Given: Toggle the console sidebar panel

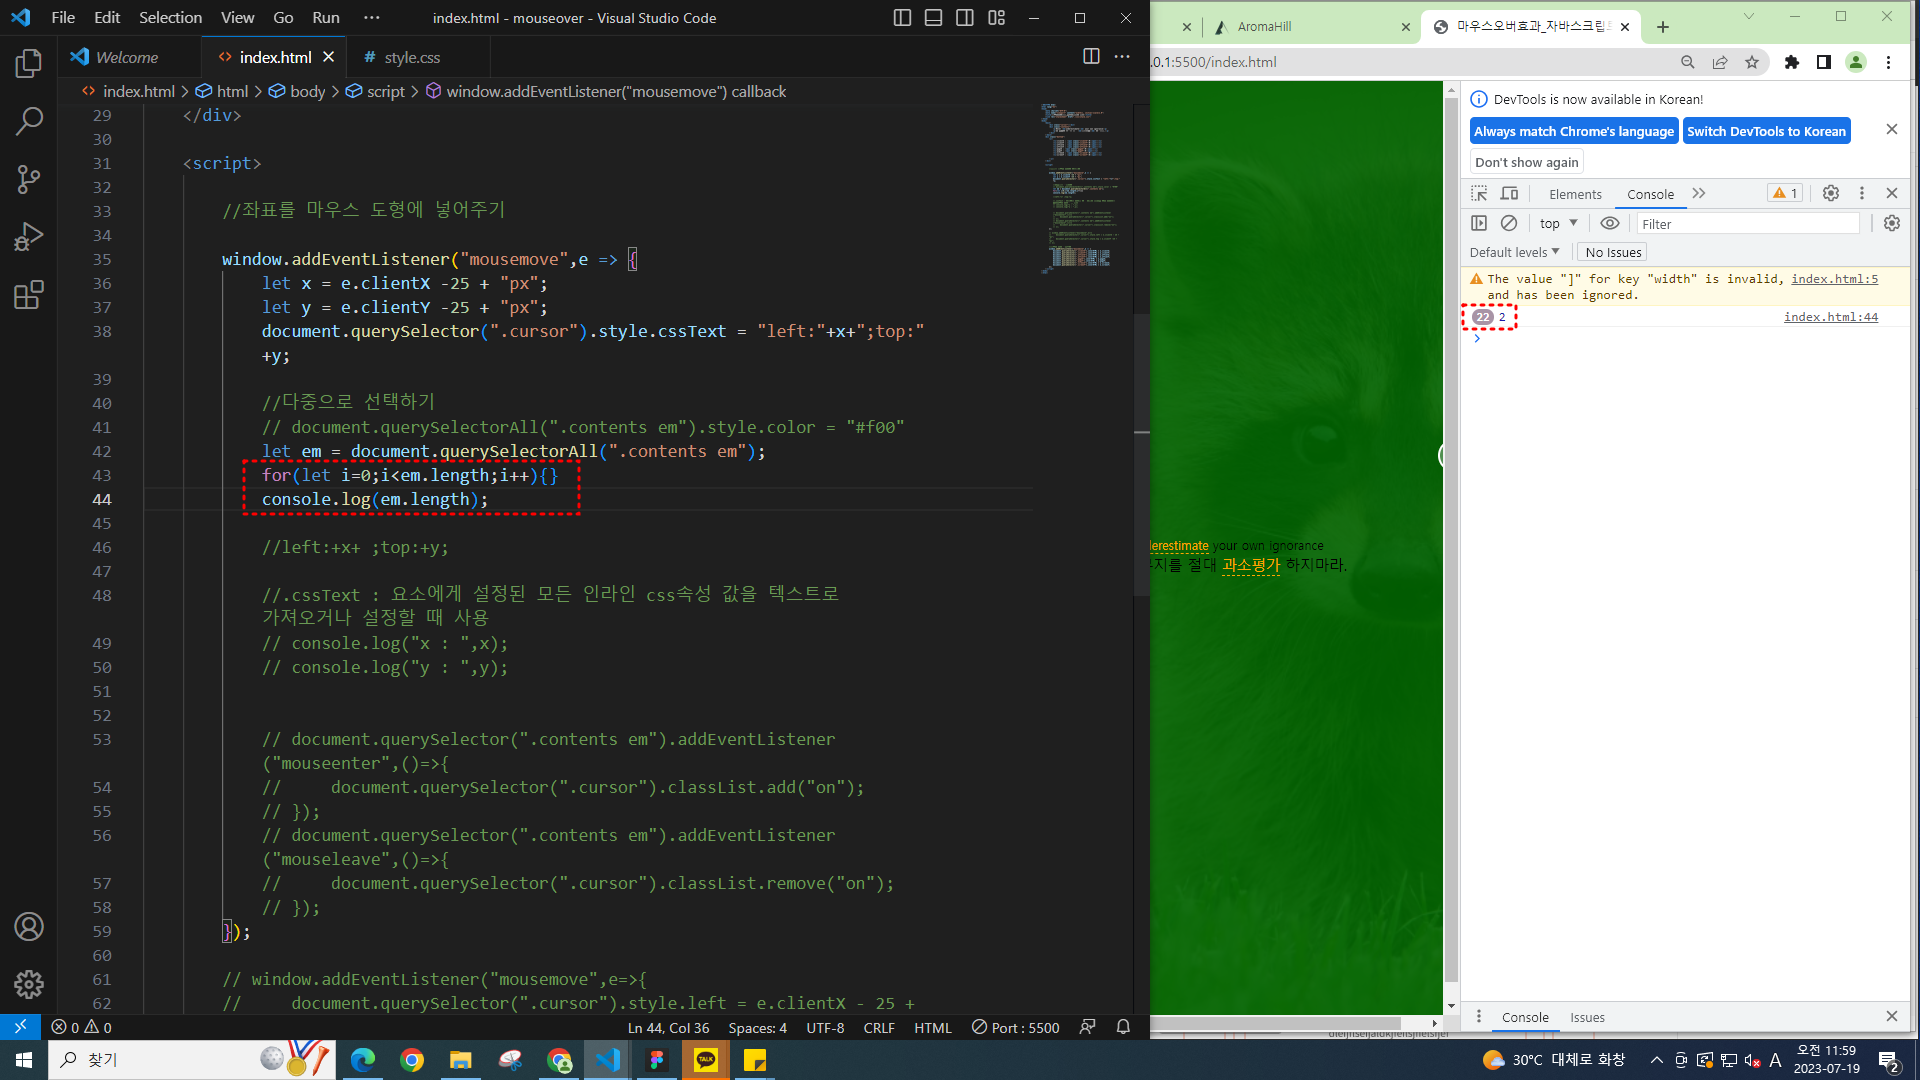Looking at the screenshot, I should (1479, 223).
